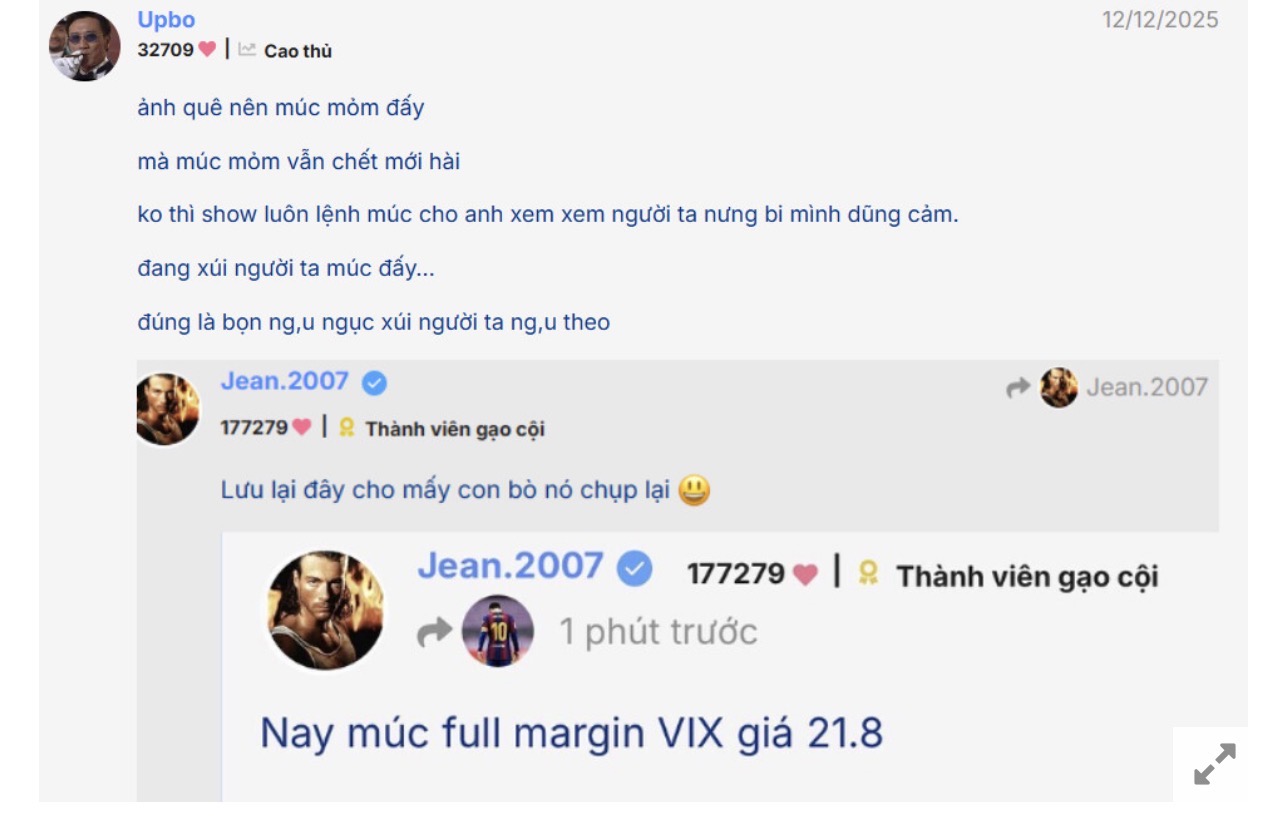
Task: Open the small Jean.2007 reply-target avatar
Action: coord(1059,387)
